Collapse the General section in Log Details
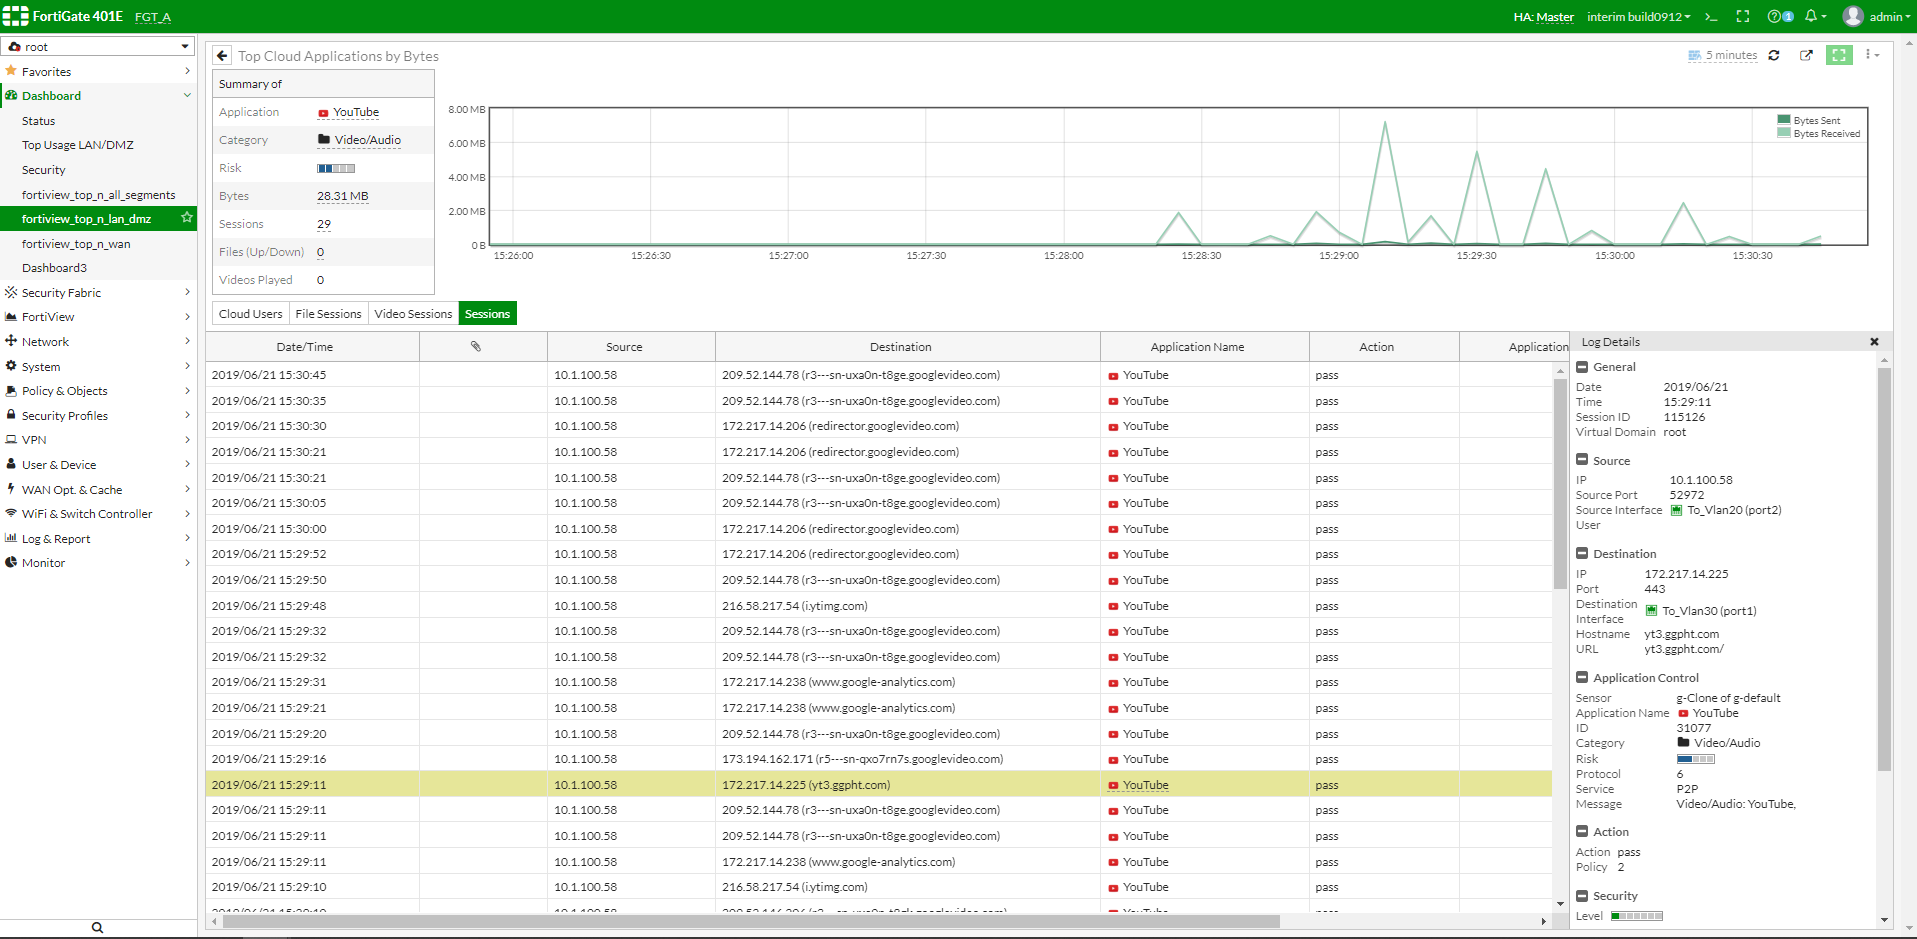 1582,367
